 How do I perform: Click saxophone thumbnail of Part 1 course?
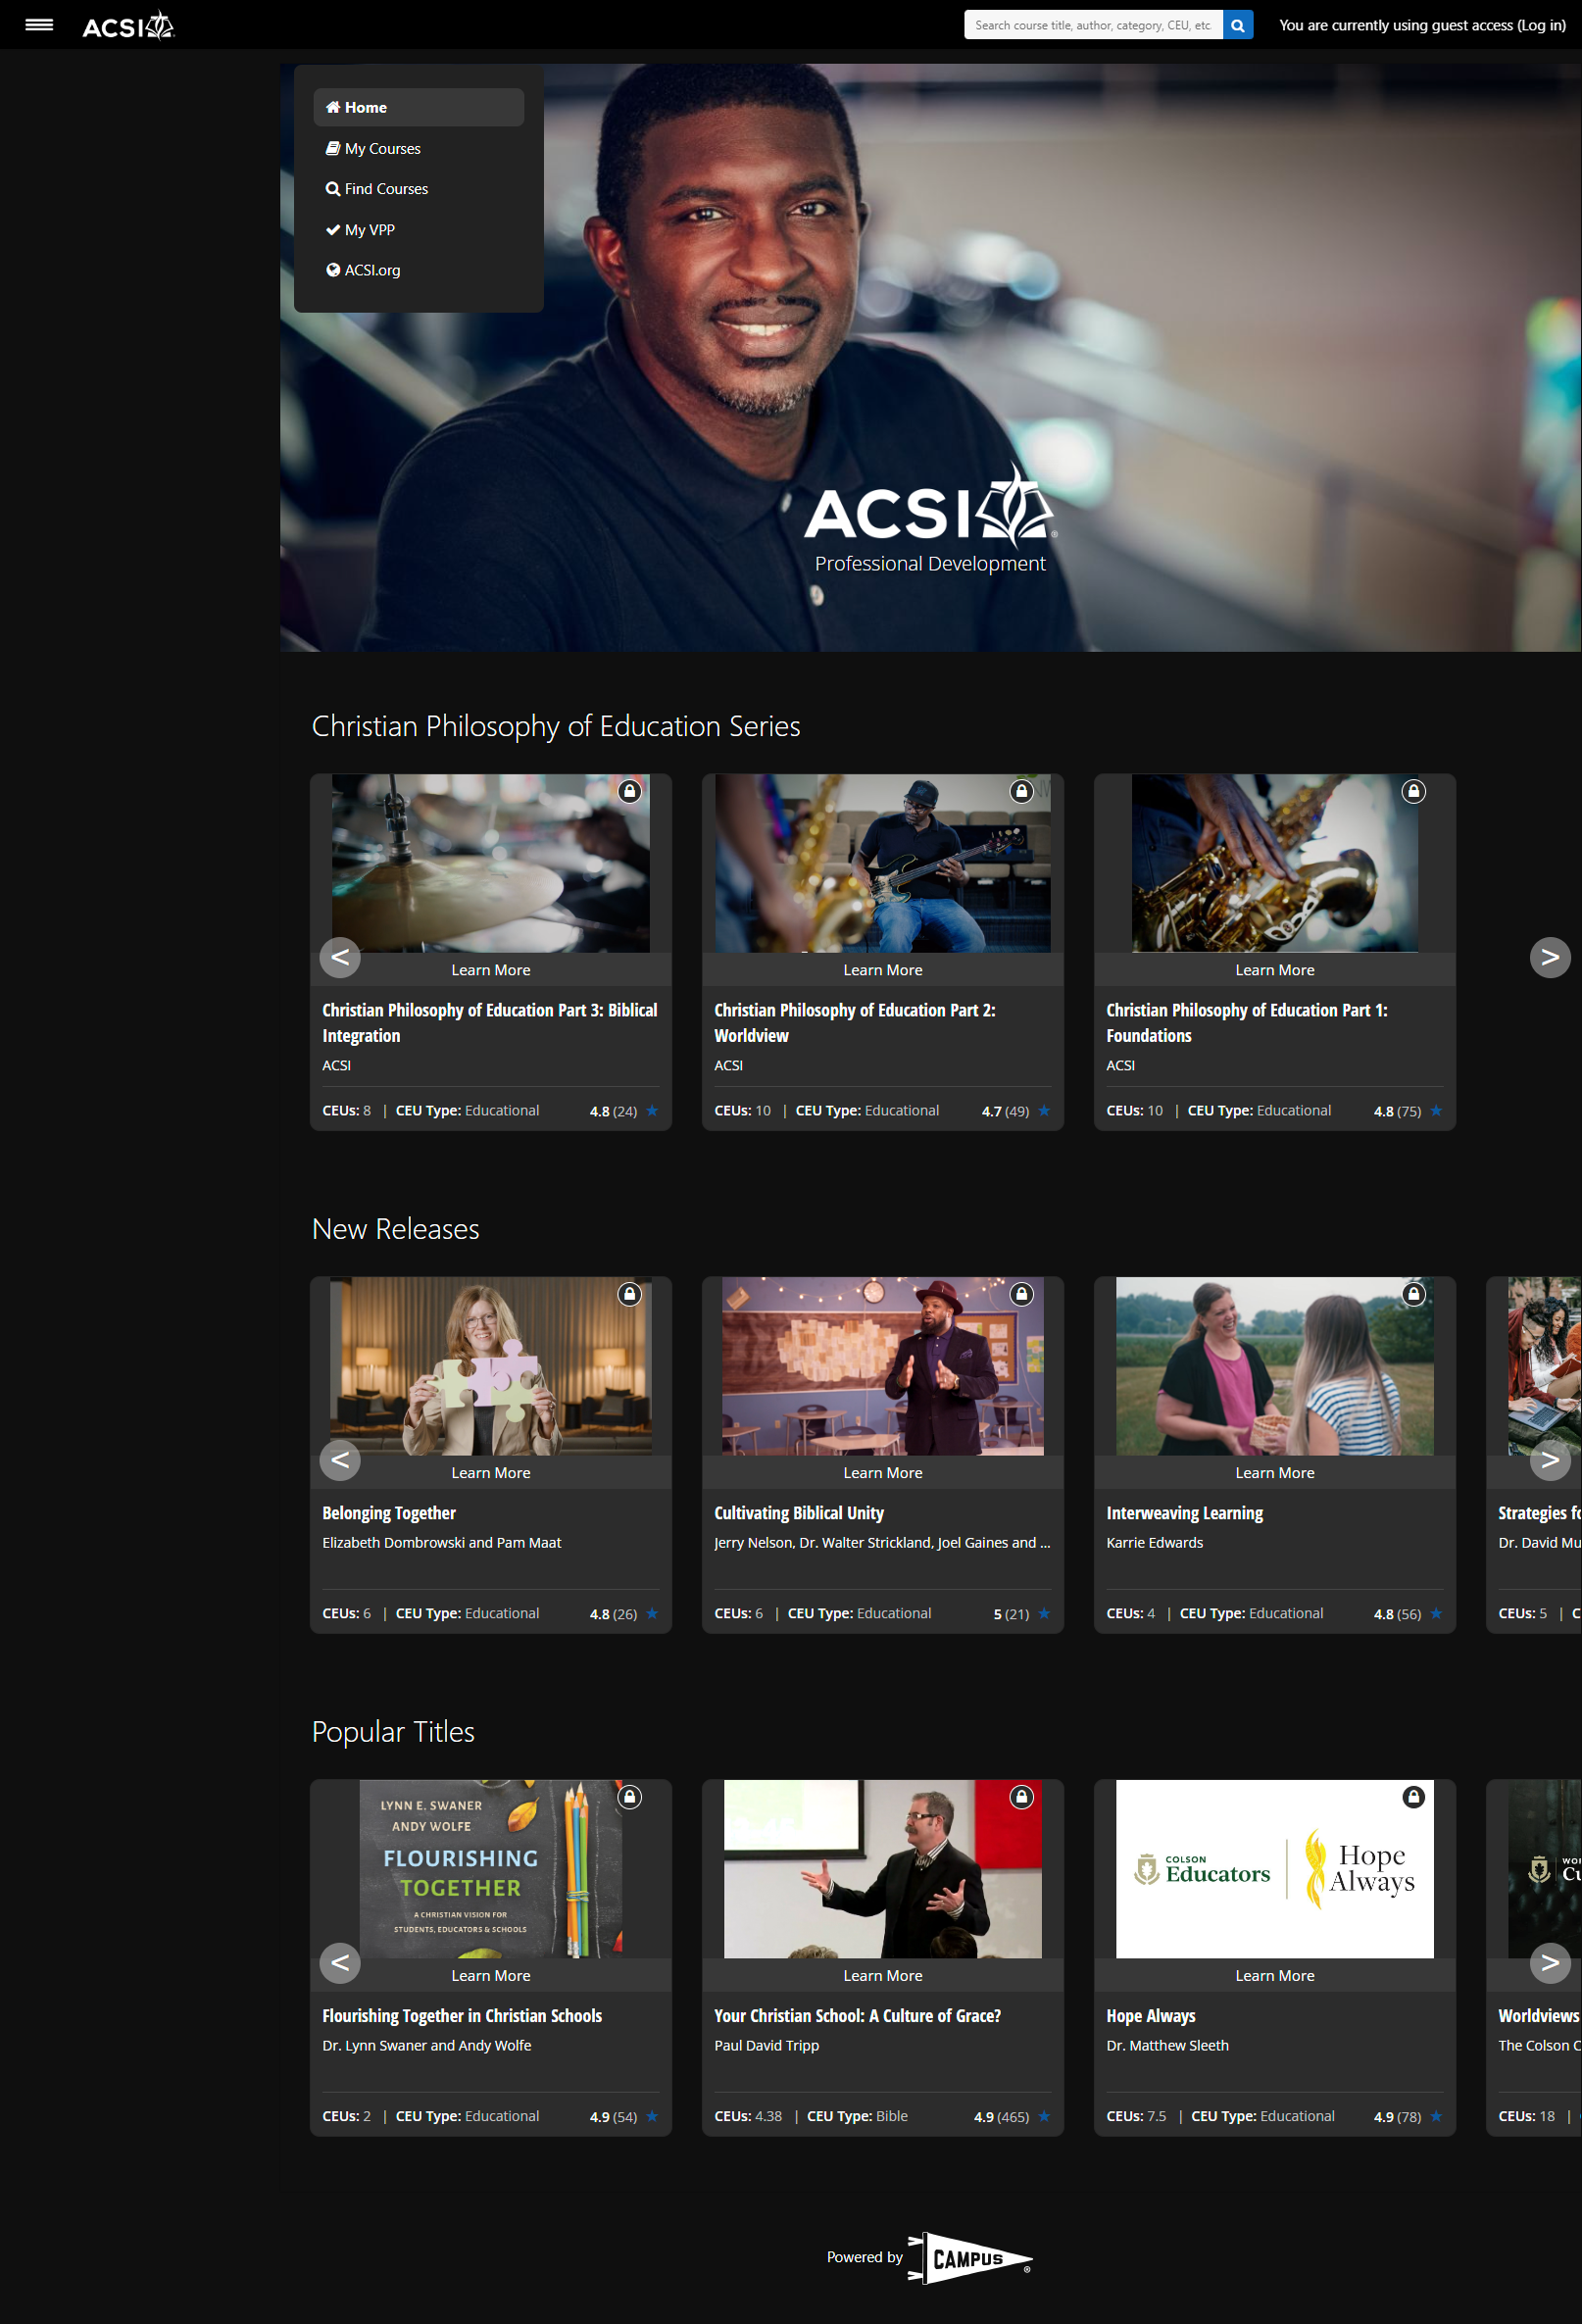[x=1275, y=863]
